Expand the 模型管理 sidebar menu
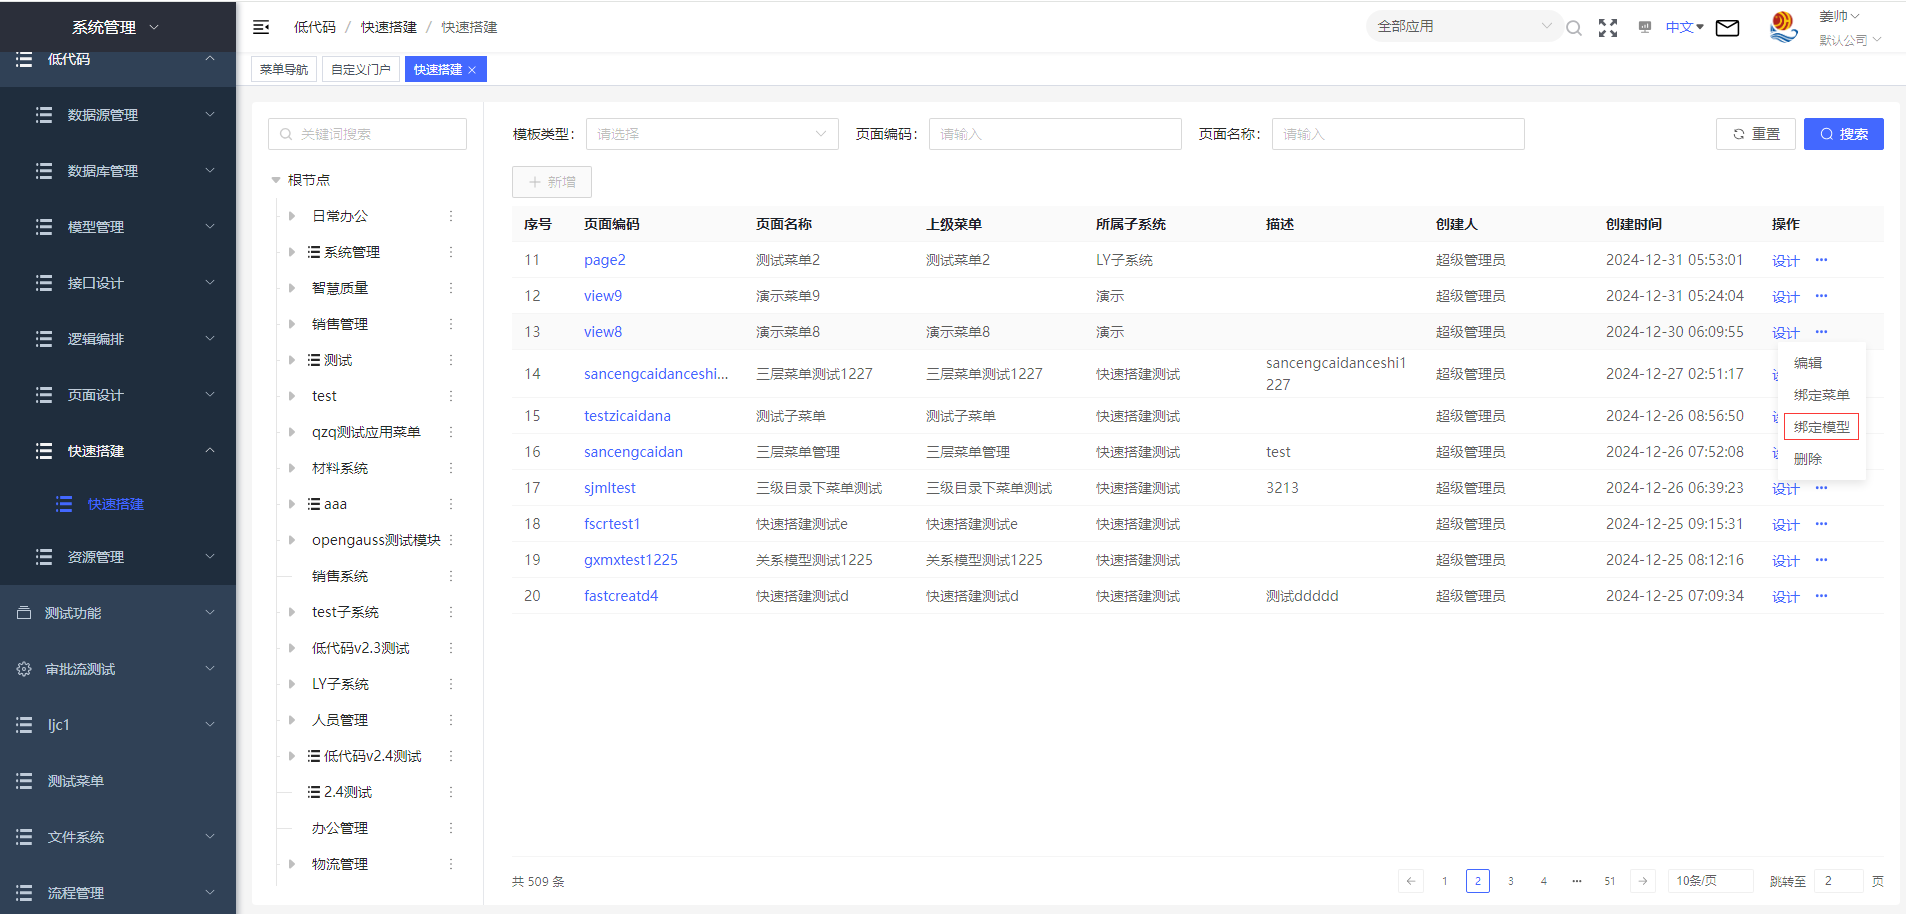The image size is (1906, 914). (118, 227)
